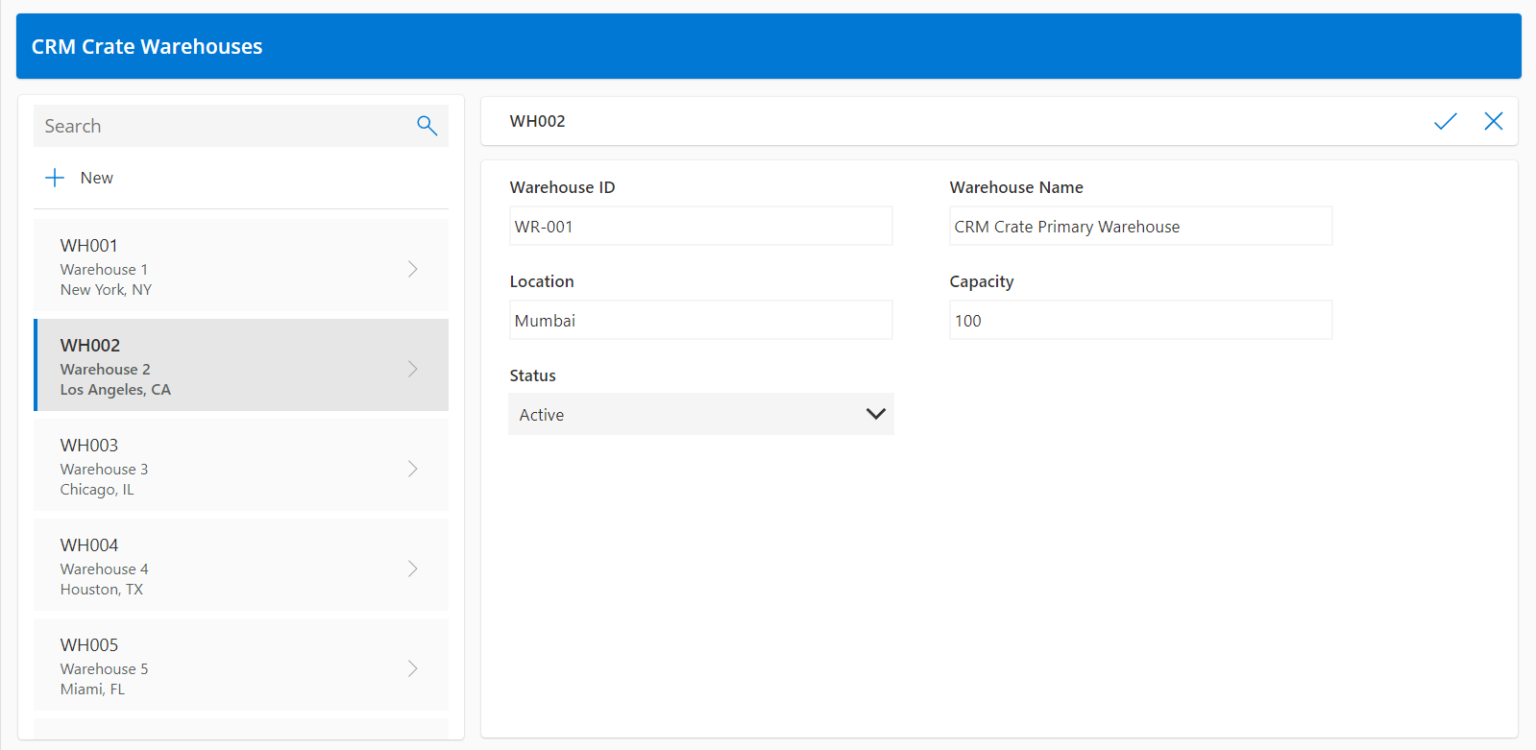This screenshot has height=750, width=1536.
Task: Save warehouse changes using the checkmark icon
Action: (1444, 120)
